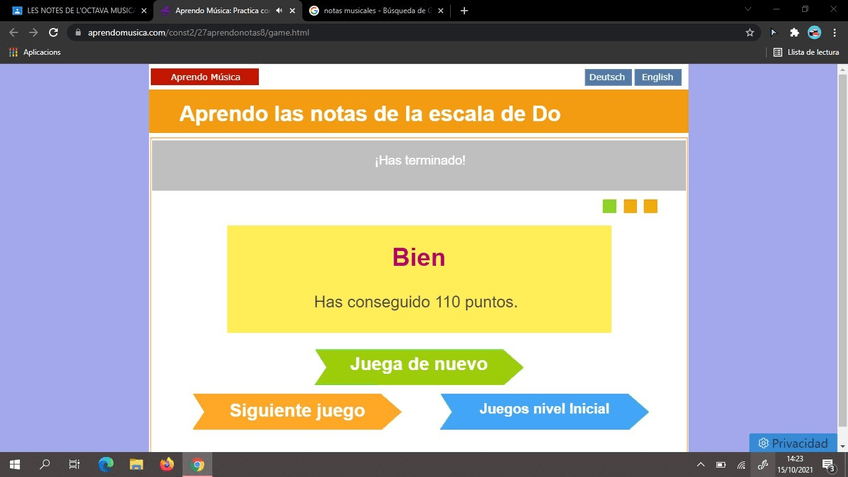The height and width of the screenshot is (477, 848).
Task: View site info lock icon
Action: pos(78,32)
